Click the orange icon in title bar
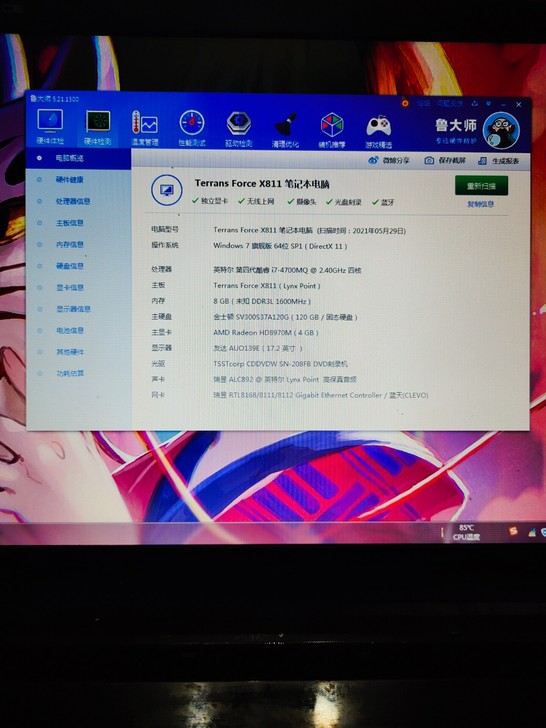Image resolution: width=546 pixels, height=728 pixels. point(405,103)
